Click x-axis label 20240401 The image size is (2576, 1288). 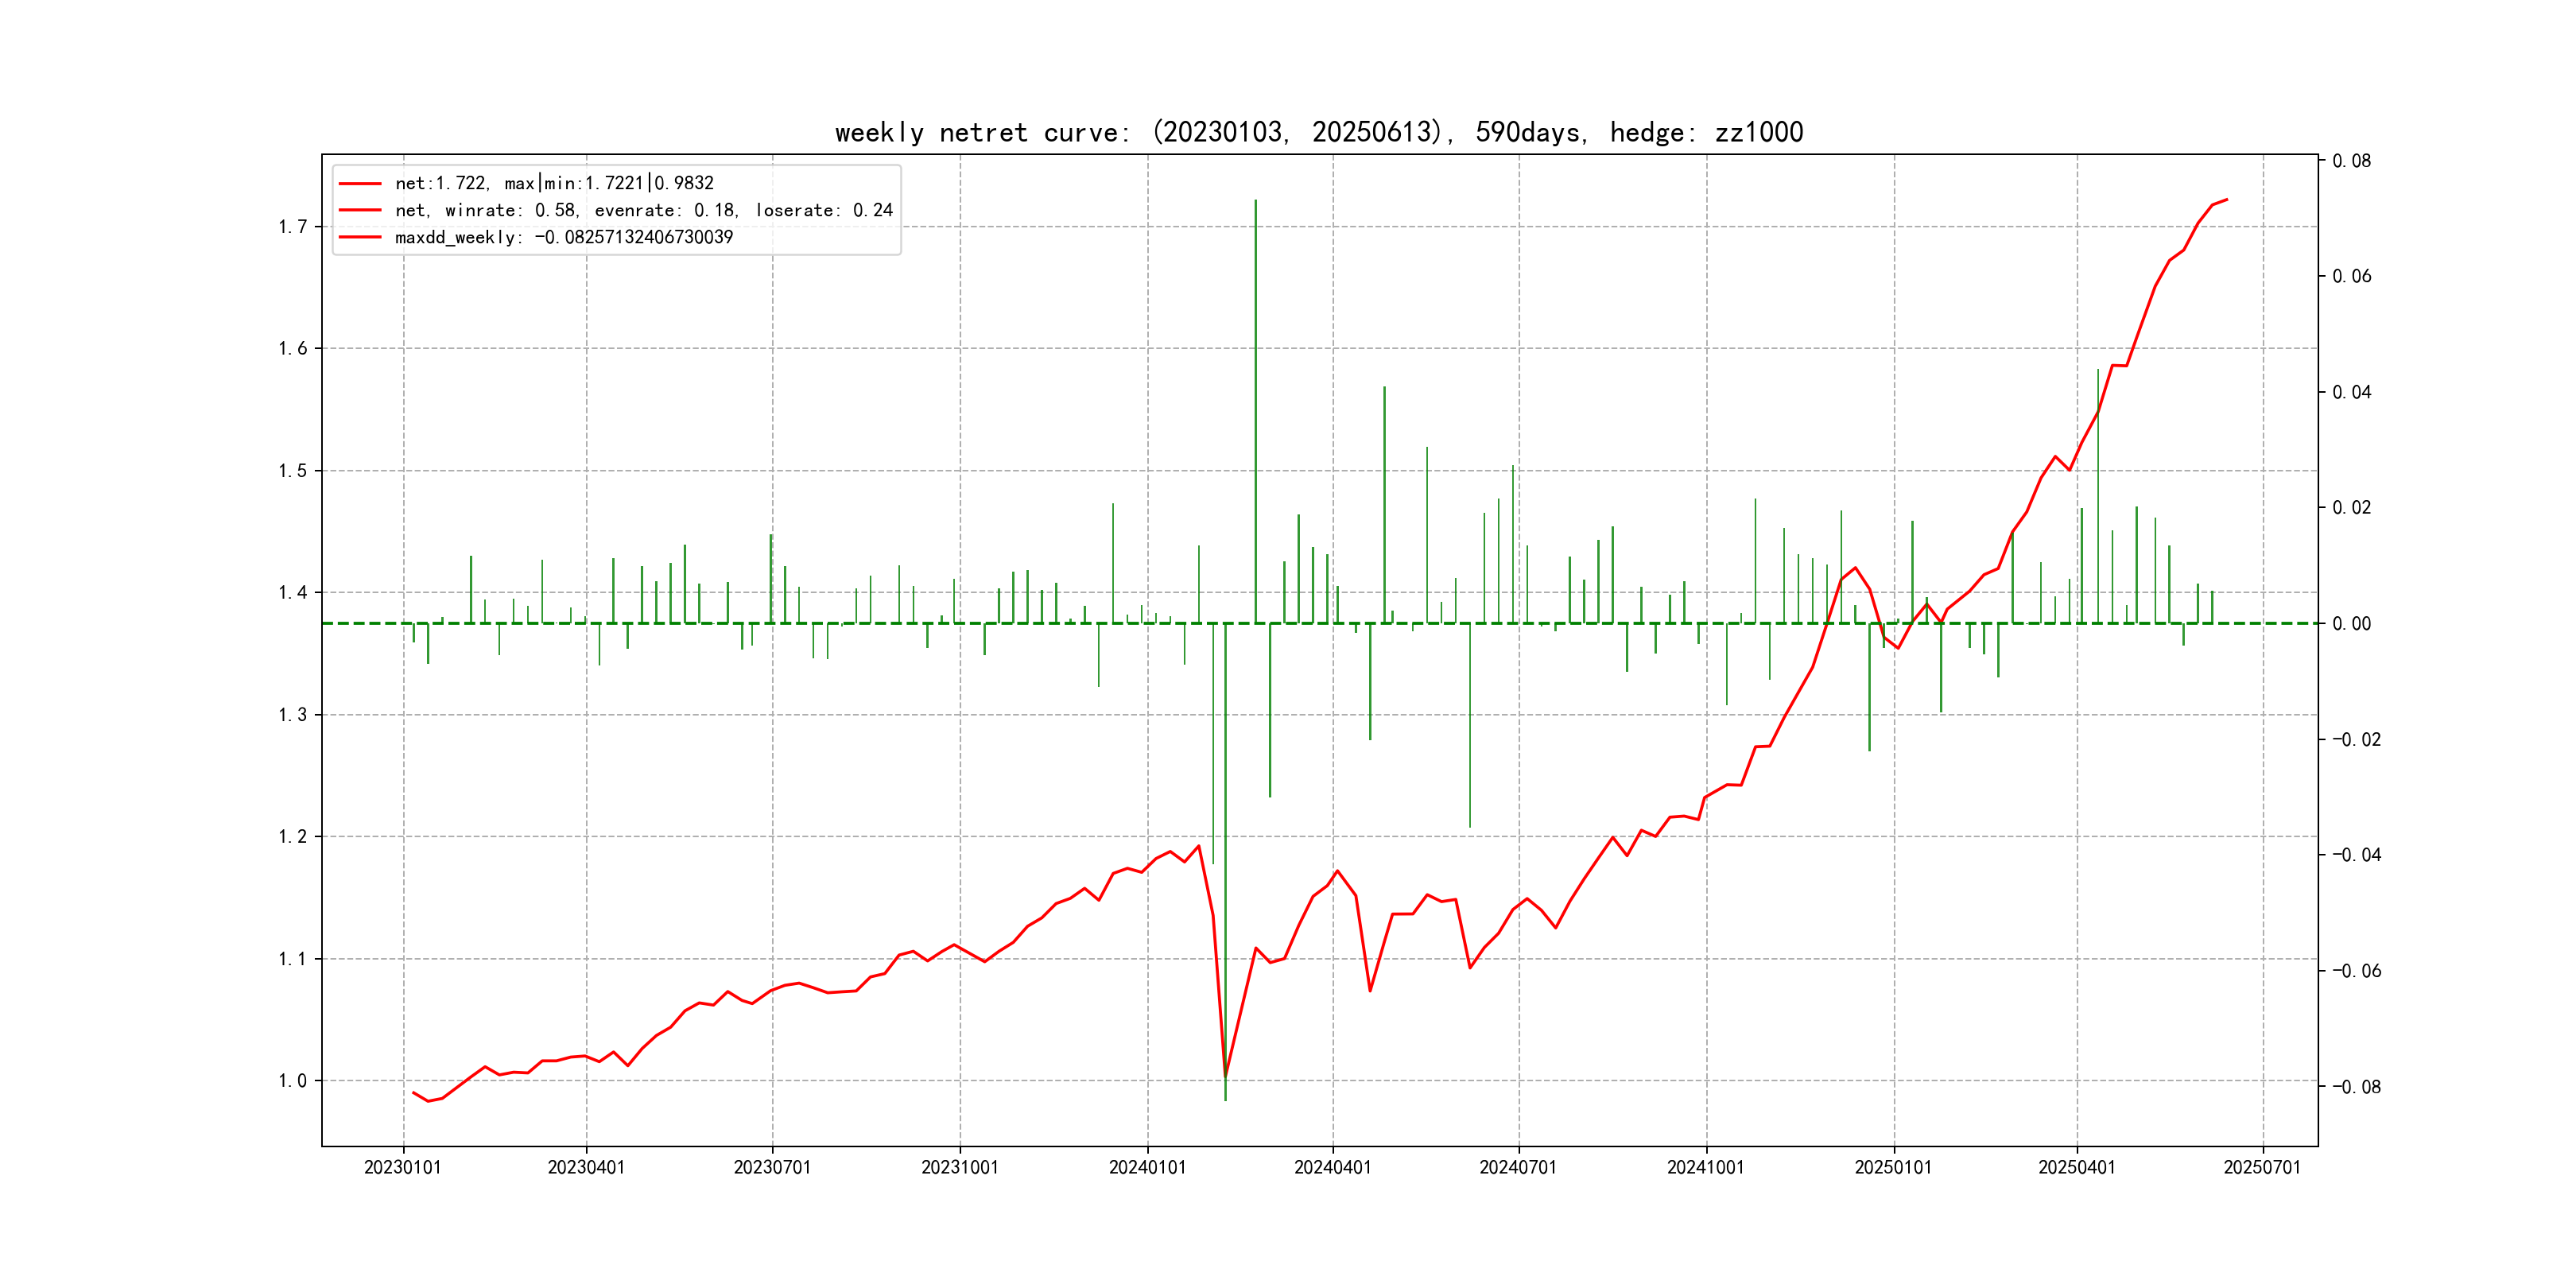1332,1167
